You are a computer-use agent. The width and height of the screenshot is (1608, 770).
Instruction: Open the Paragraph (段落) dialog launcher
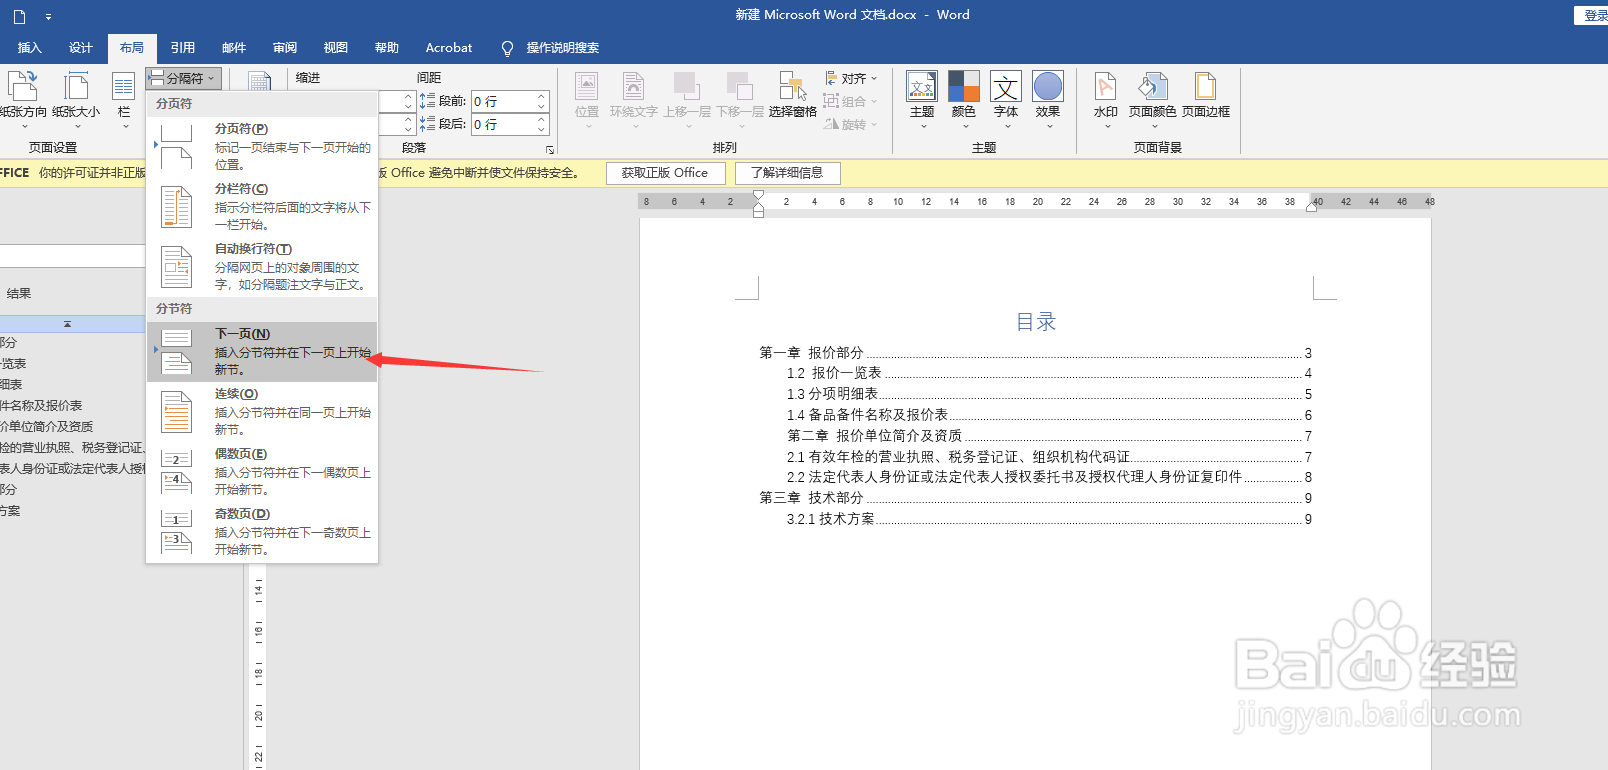[x=550, y=150]
